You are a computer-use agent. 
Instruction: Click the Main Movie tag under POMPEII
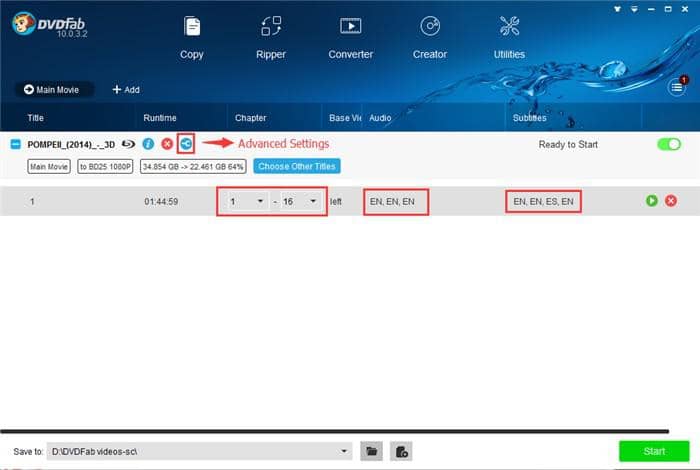coord(49,166)
